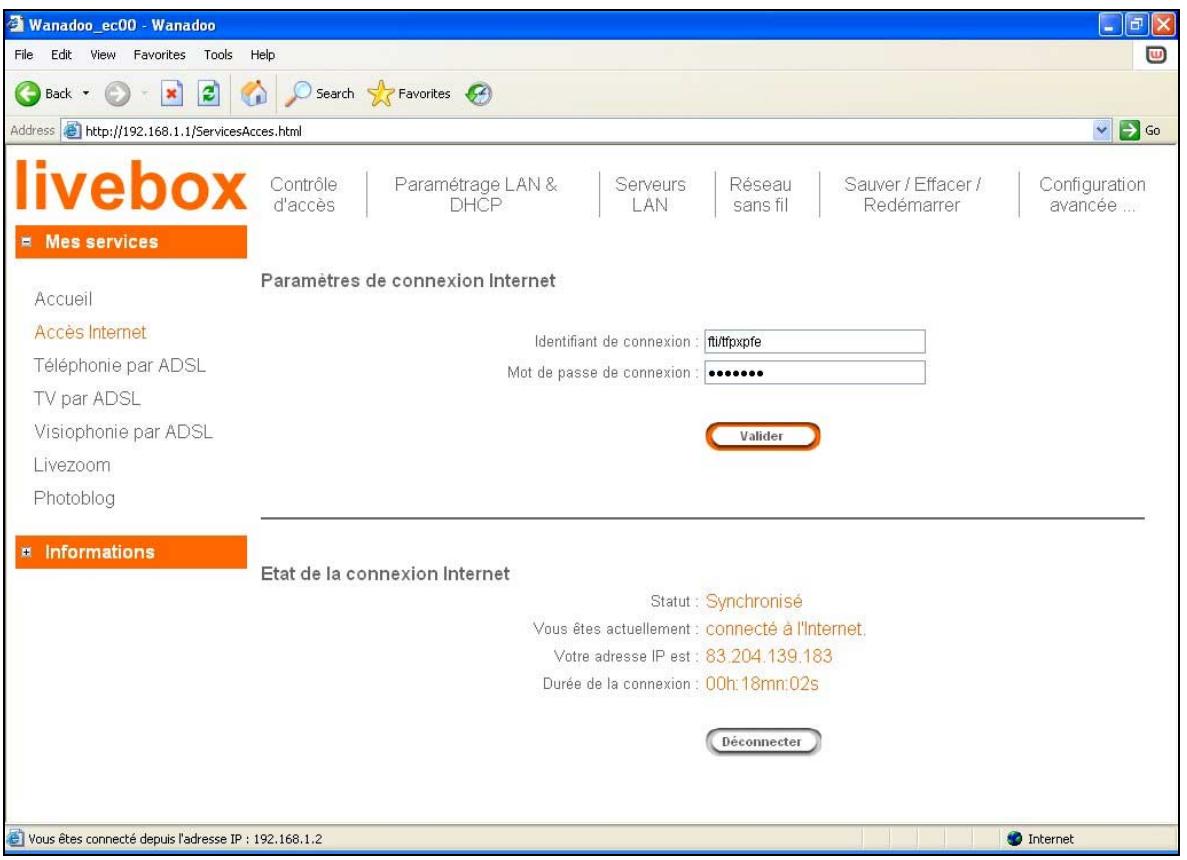Click the title bar Wanadoo window icon

[15, 24]
